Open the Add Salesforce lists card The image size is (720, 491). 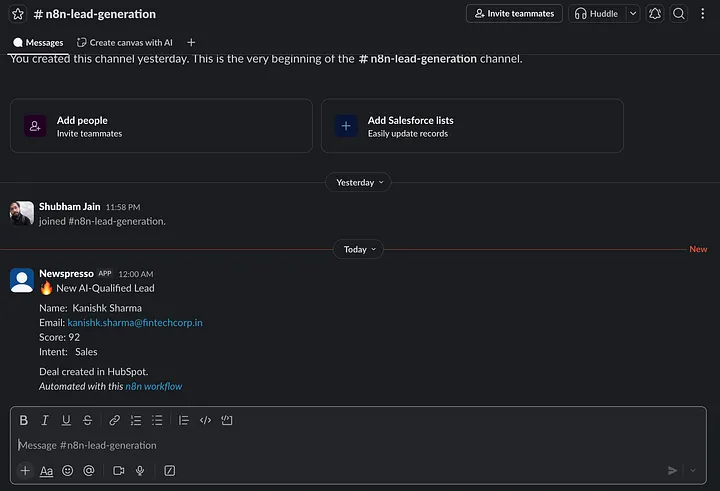pyautogui.click(x=472, y=126)
